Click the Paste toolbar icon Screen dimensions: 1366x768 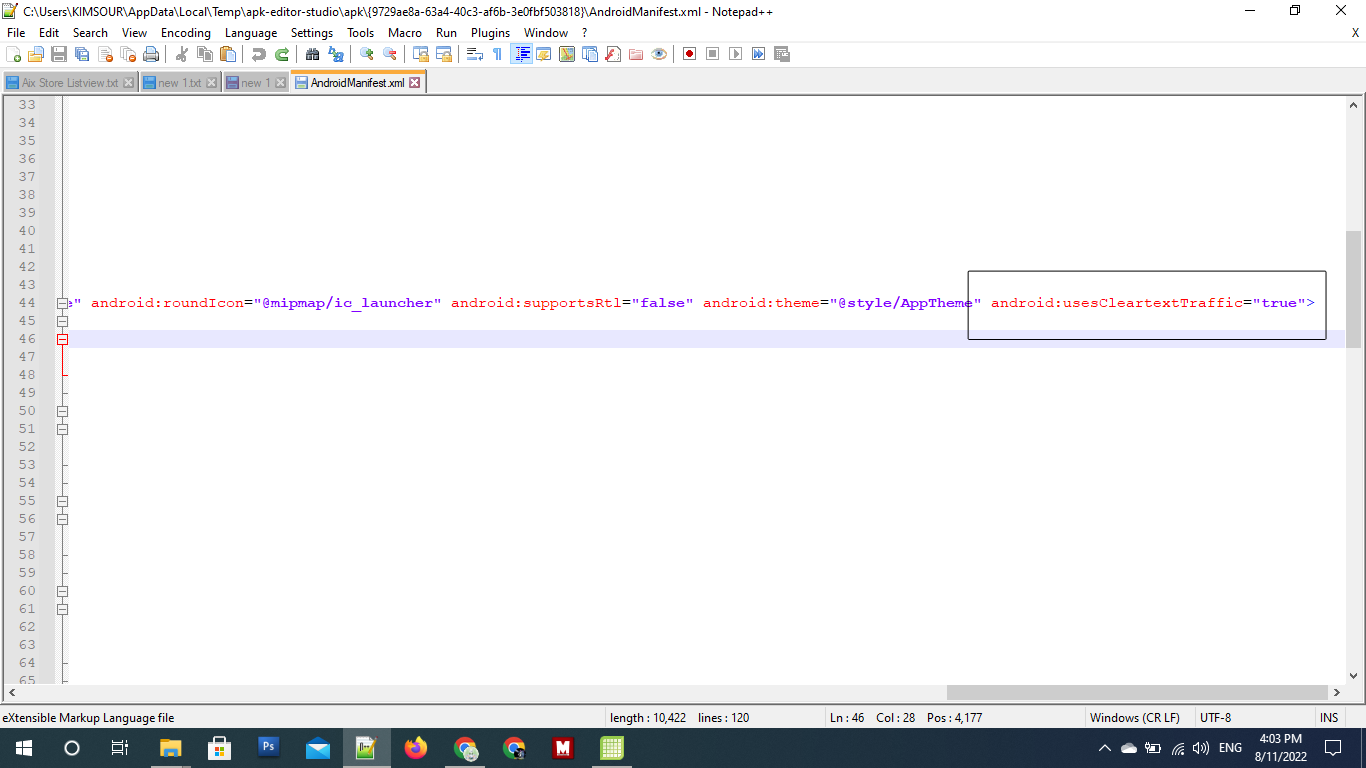[x=228, y=54]
